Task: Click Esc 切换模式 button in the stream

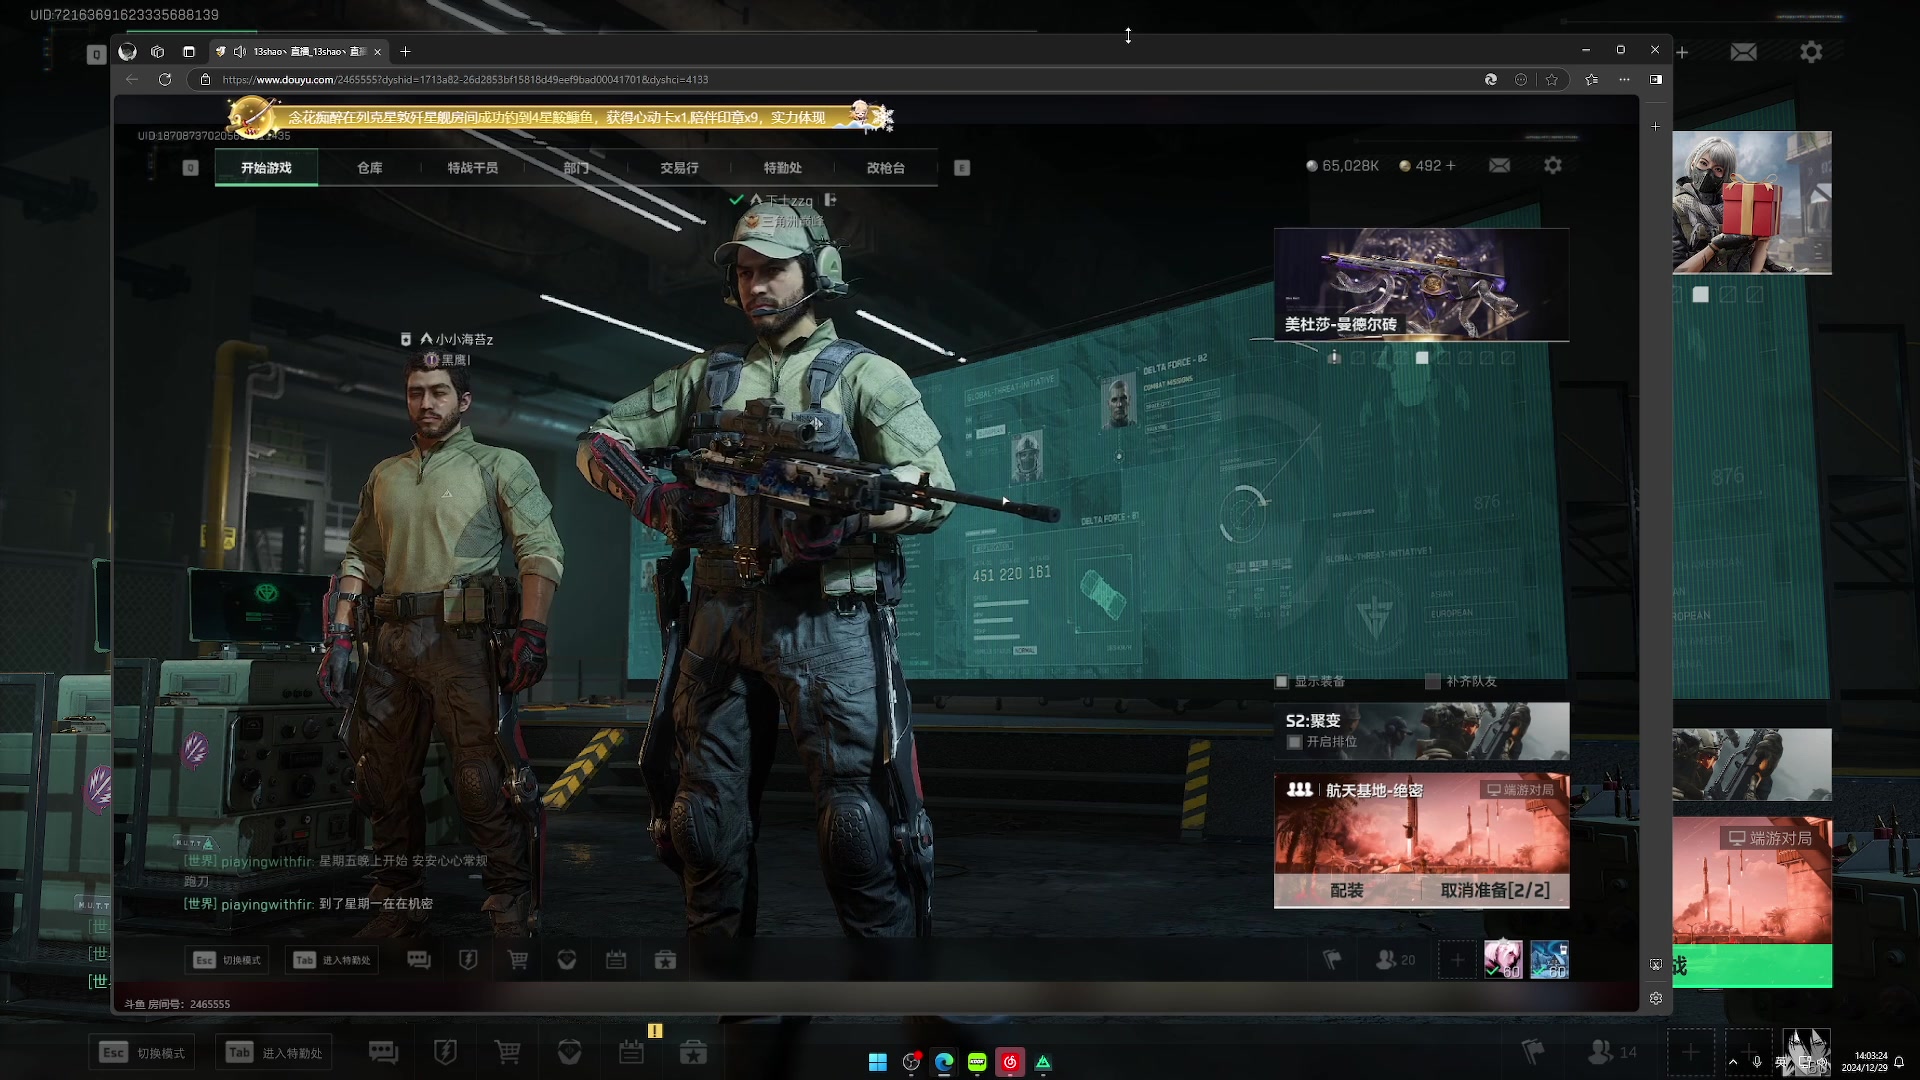Action: point(227,960)
